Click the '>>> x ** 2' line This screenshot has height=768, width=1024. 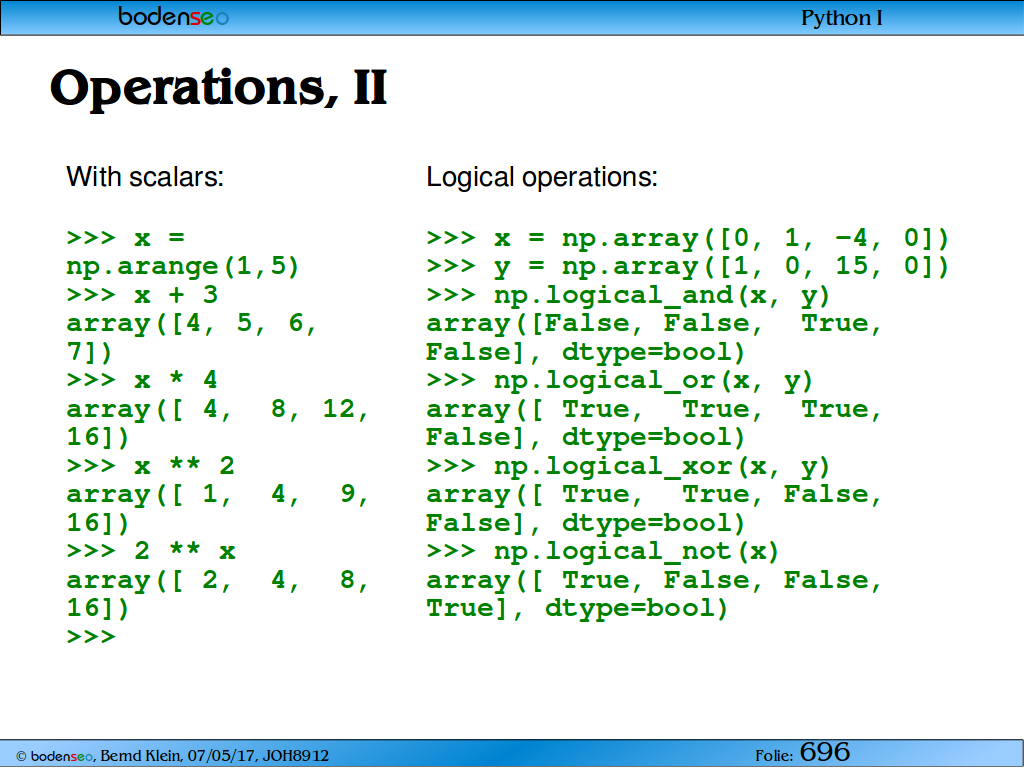(x=150, y=466)
